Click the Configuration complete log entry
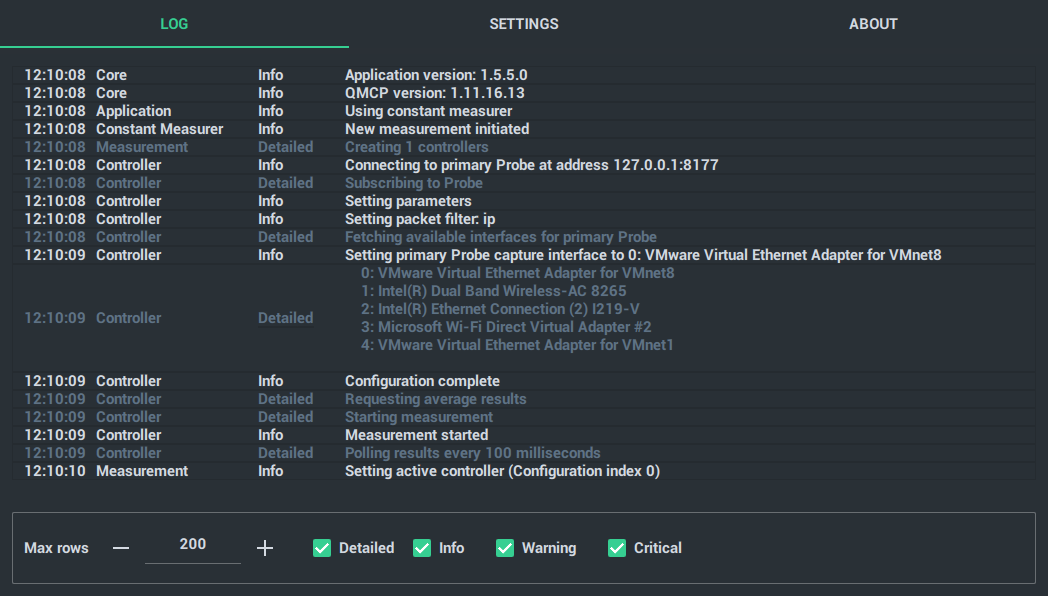This screenshot has height=596, width=1048. click(x=524, y=381)
